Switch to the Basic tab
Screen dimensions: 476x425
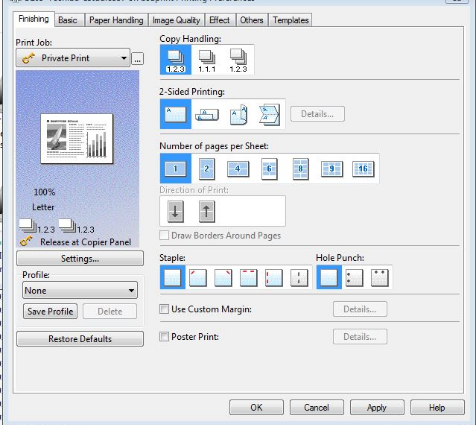pyautogui.click(x=68, y=20)
